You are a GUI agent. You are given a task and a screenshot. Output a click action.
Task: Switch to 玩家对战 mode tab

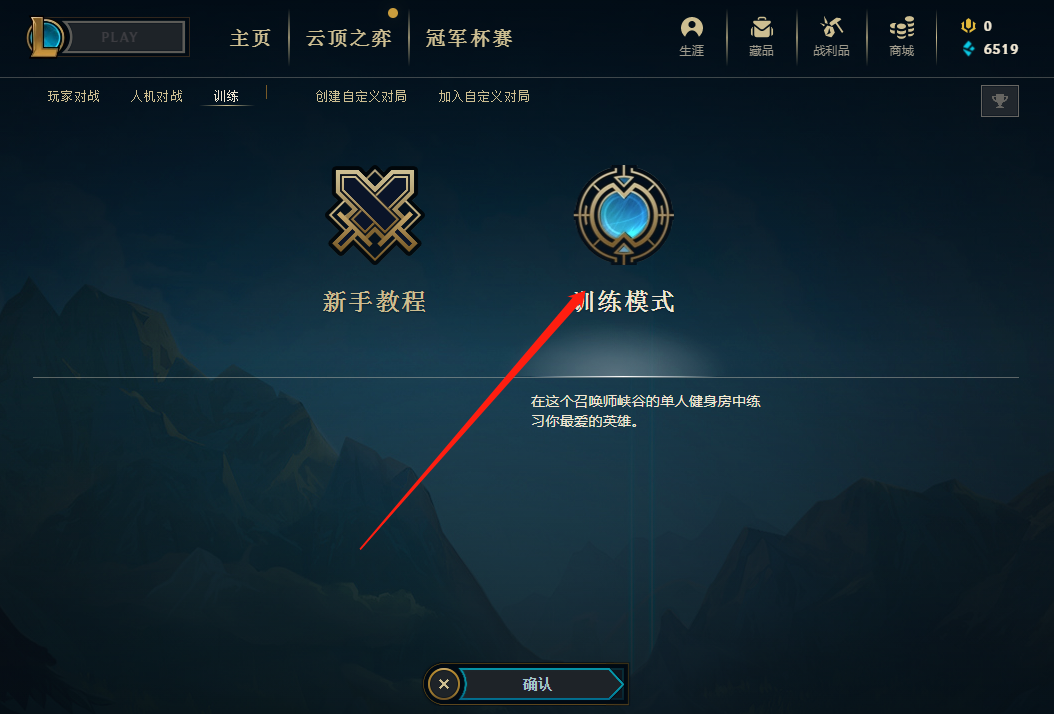[74, 96]
